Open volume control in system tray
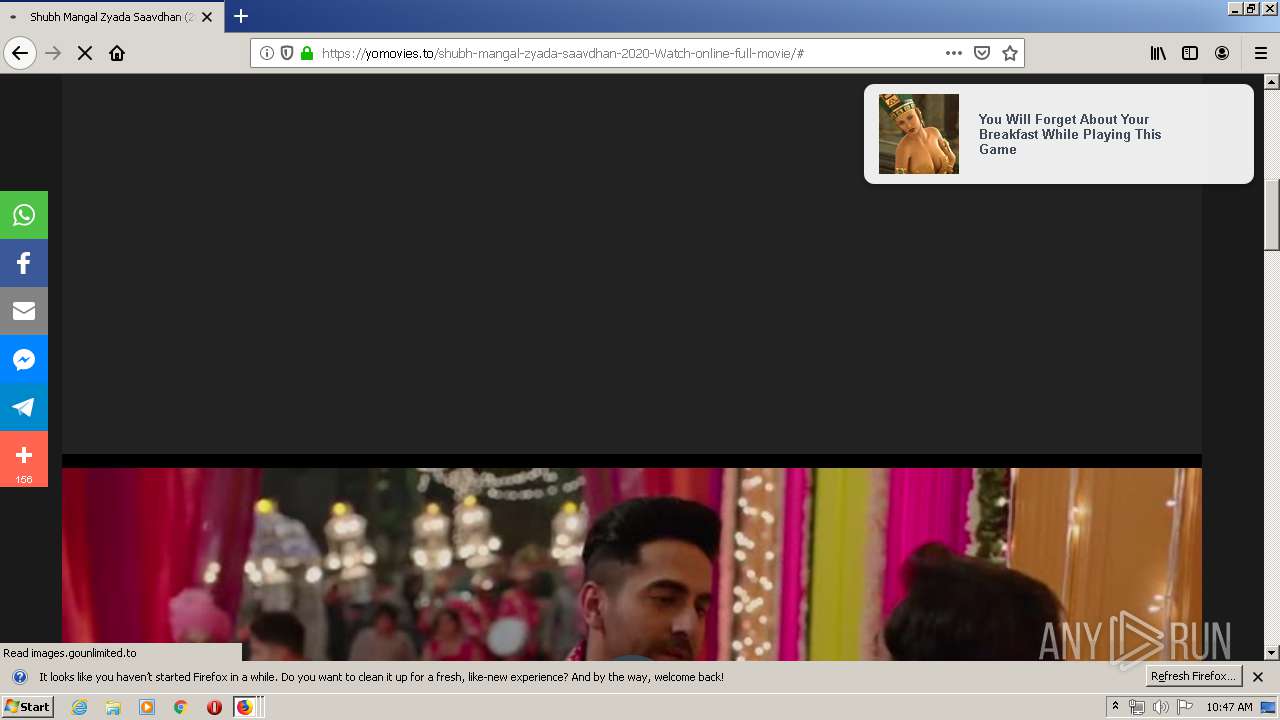The width and height of the screenshot is (1280, 720). pos(1160,707)
